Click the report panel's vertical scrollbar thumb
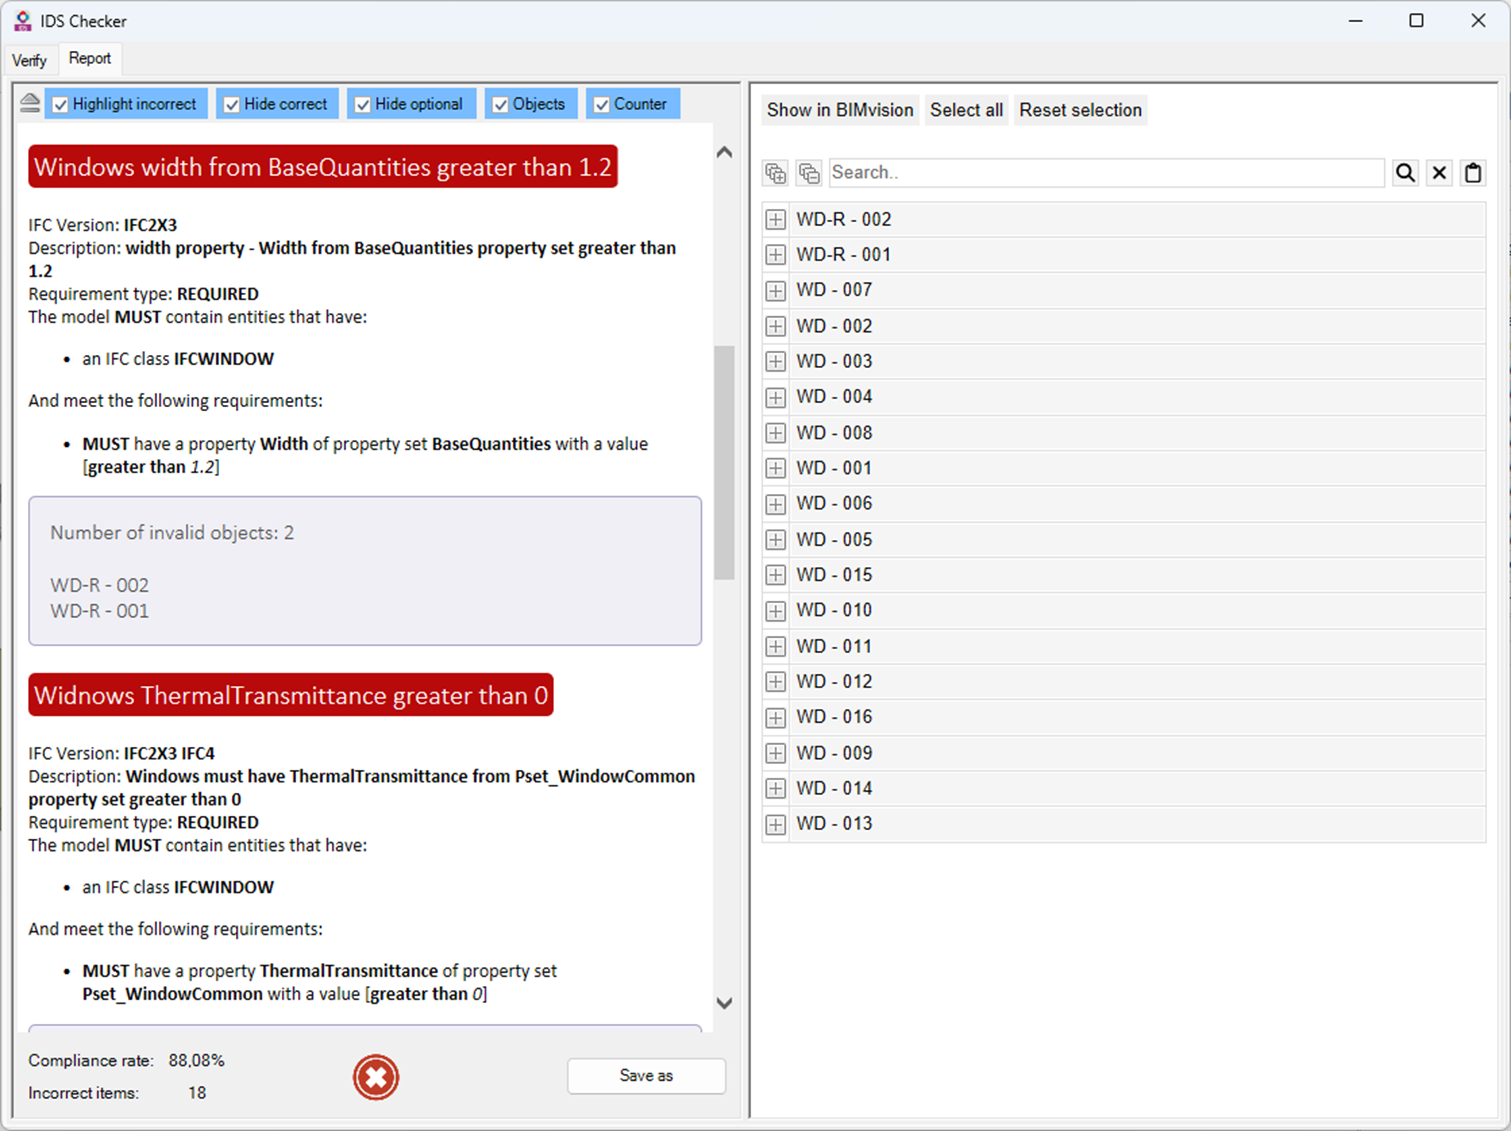The width and height of the screenshot is (1511, 1131). 725,463
